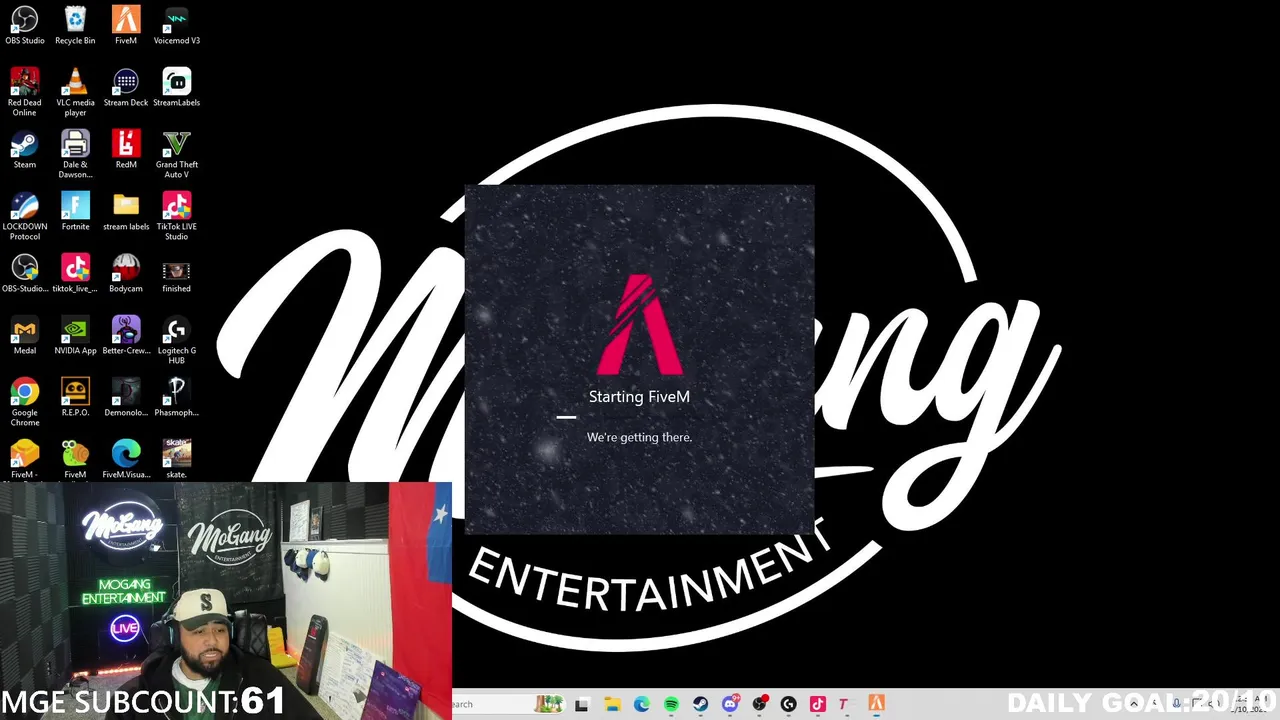Open TikTok LIVE Studio on the taskbar
The image size is (1280, 720).
[x=817, y=704]
